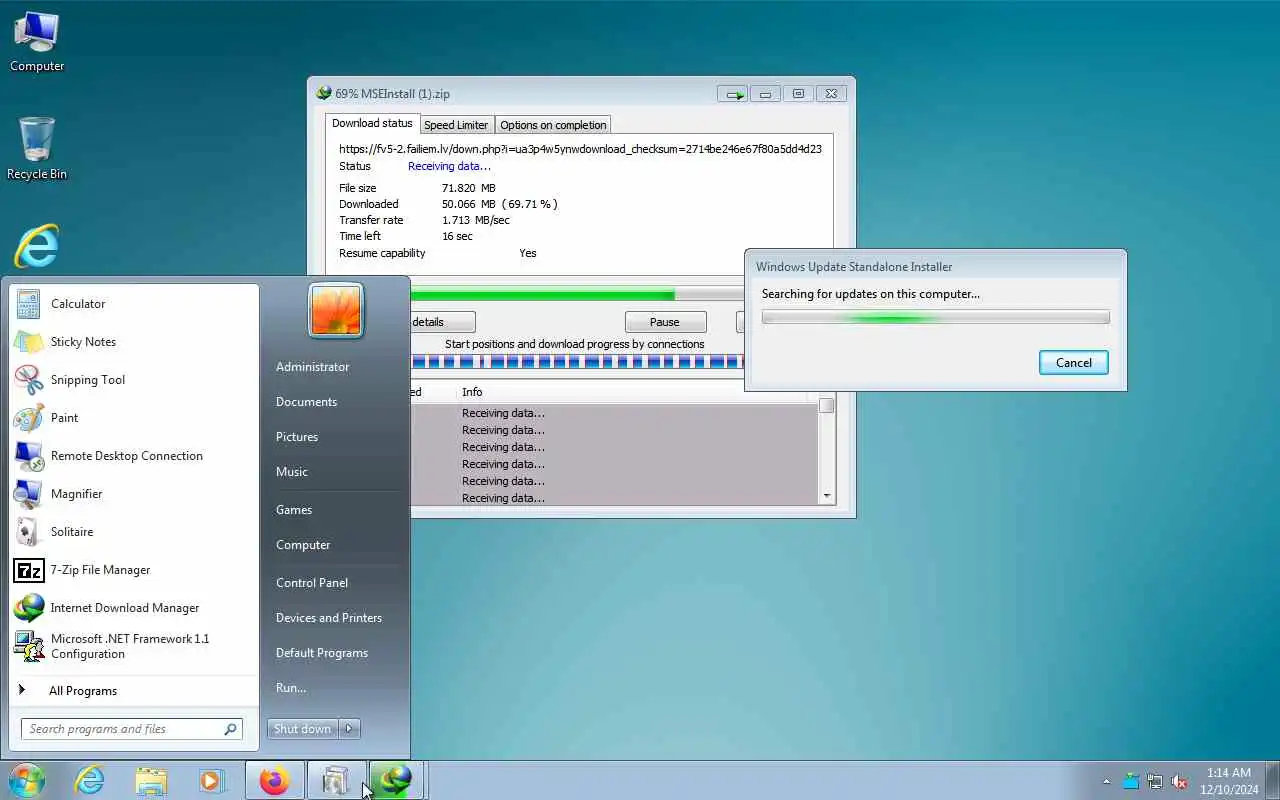The height and width of the screenshot is (800, 1280).
Task: Open Documents from the Start menu
Action: 306,402
